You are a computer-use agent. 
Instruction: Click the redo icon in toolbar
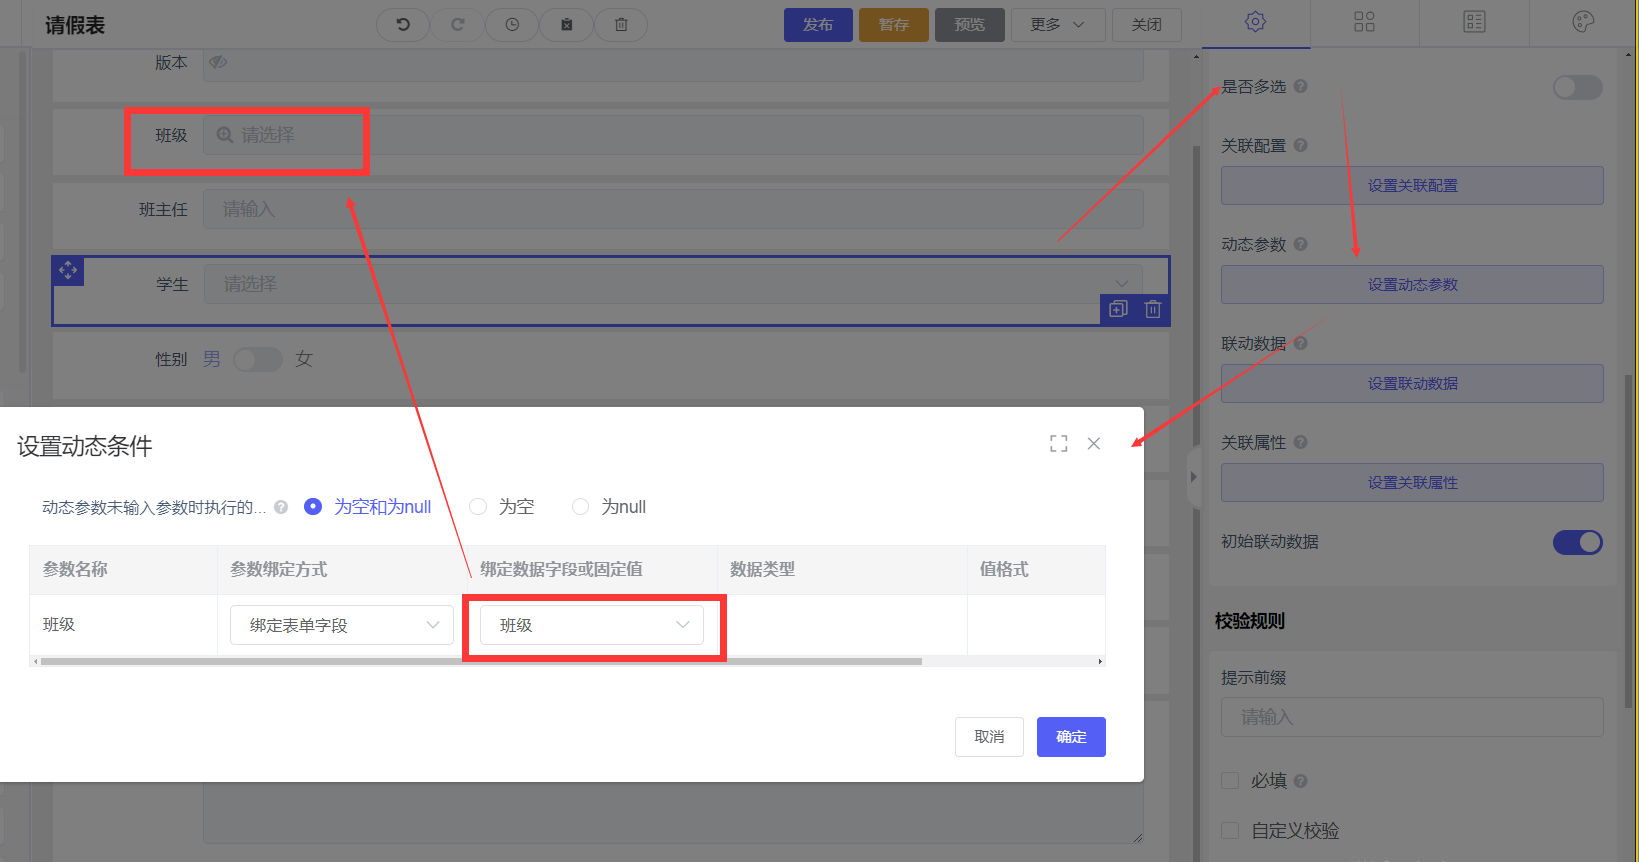[x=458, y=25]
